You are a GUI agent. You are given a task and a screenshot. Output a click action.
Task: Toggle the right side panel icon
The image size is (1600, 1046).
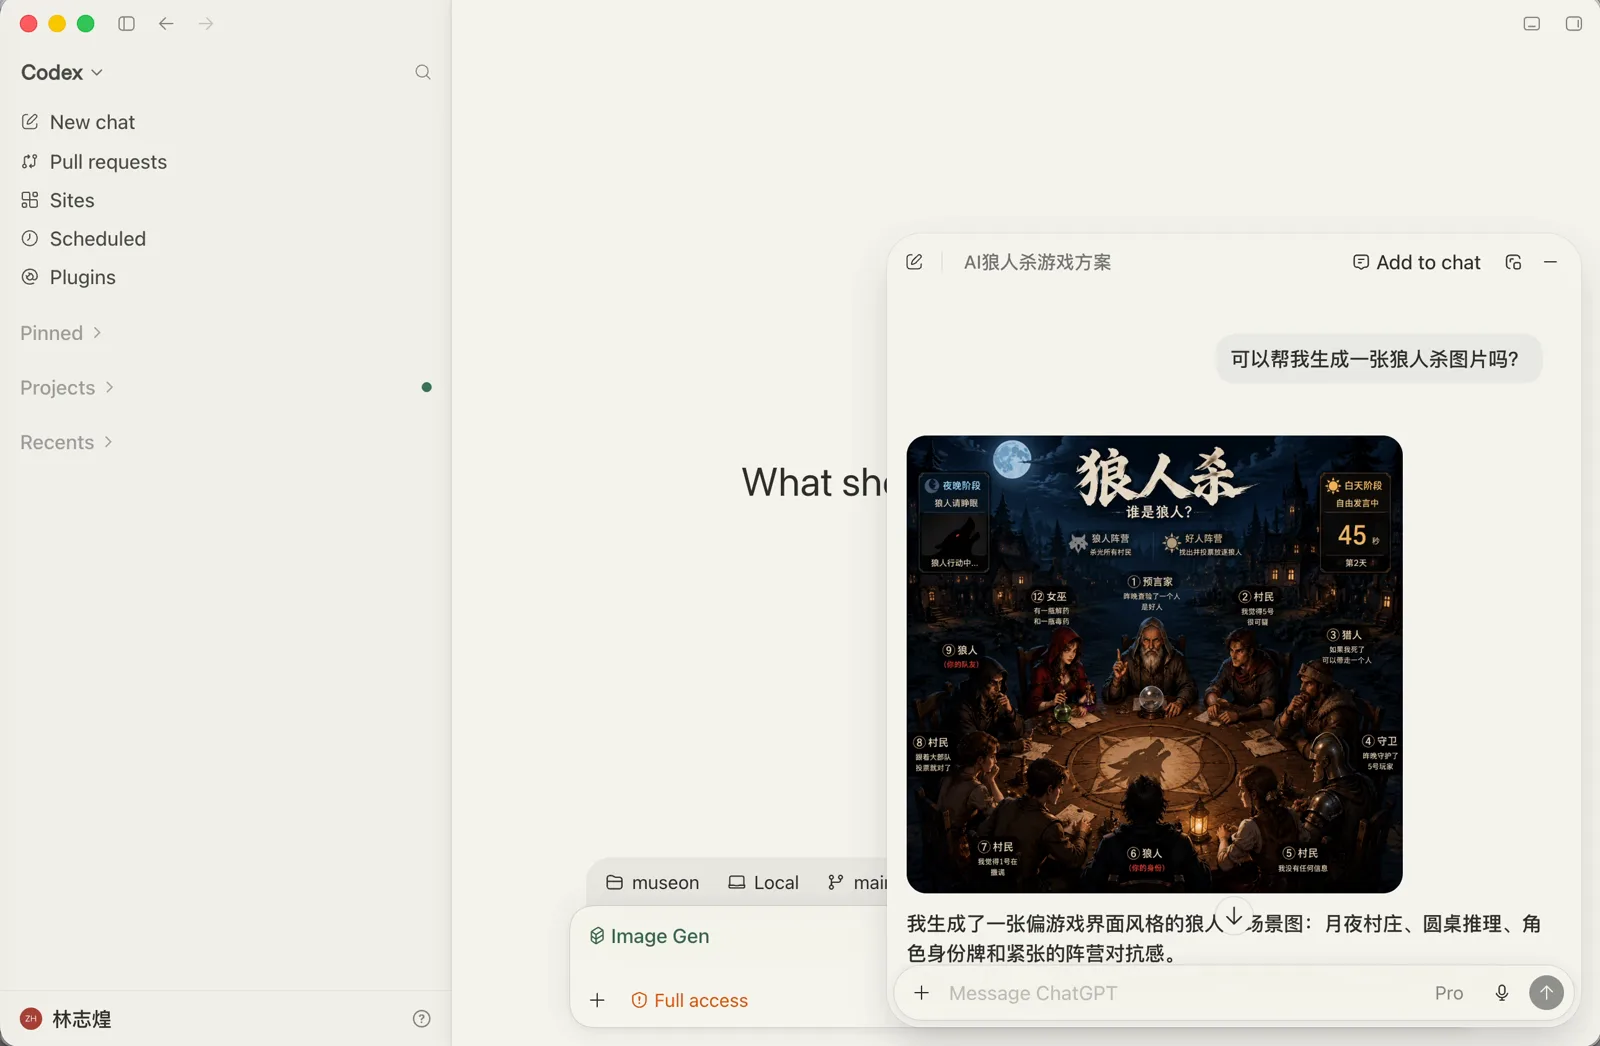coord(1574,24)
